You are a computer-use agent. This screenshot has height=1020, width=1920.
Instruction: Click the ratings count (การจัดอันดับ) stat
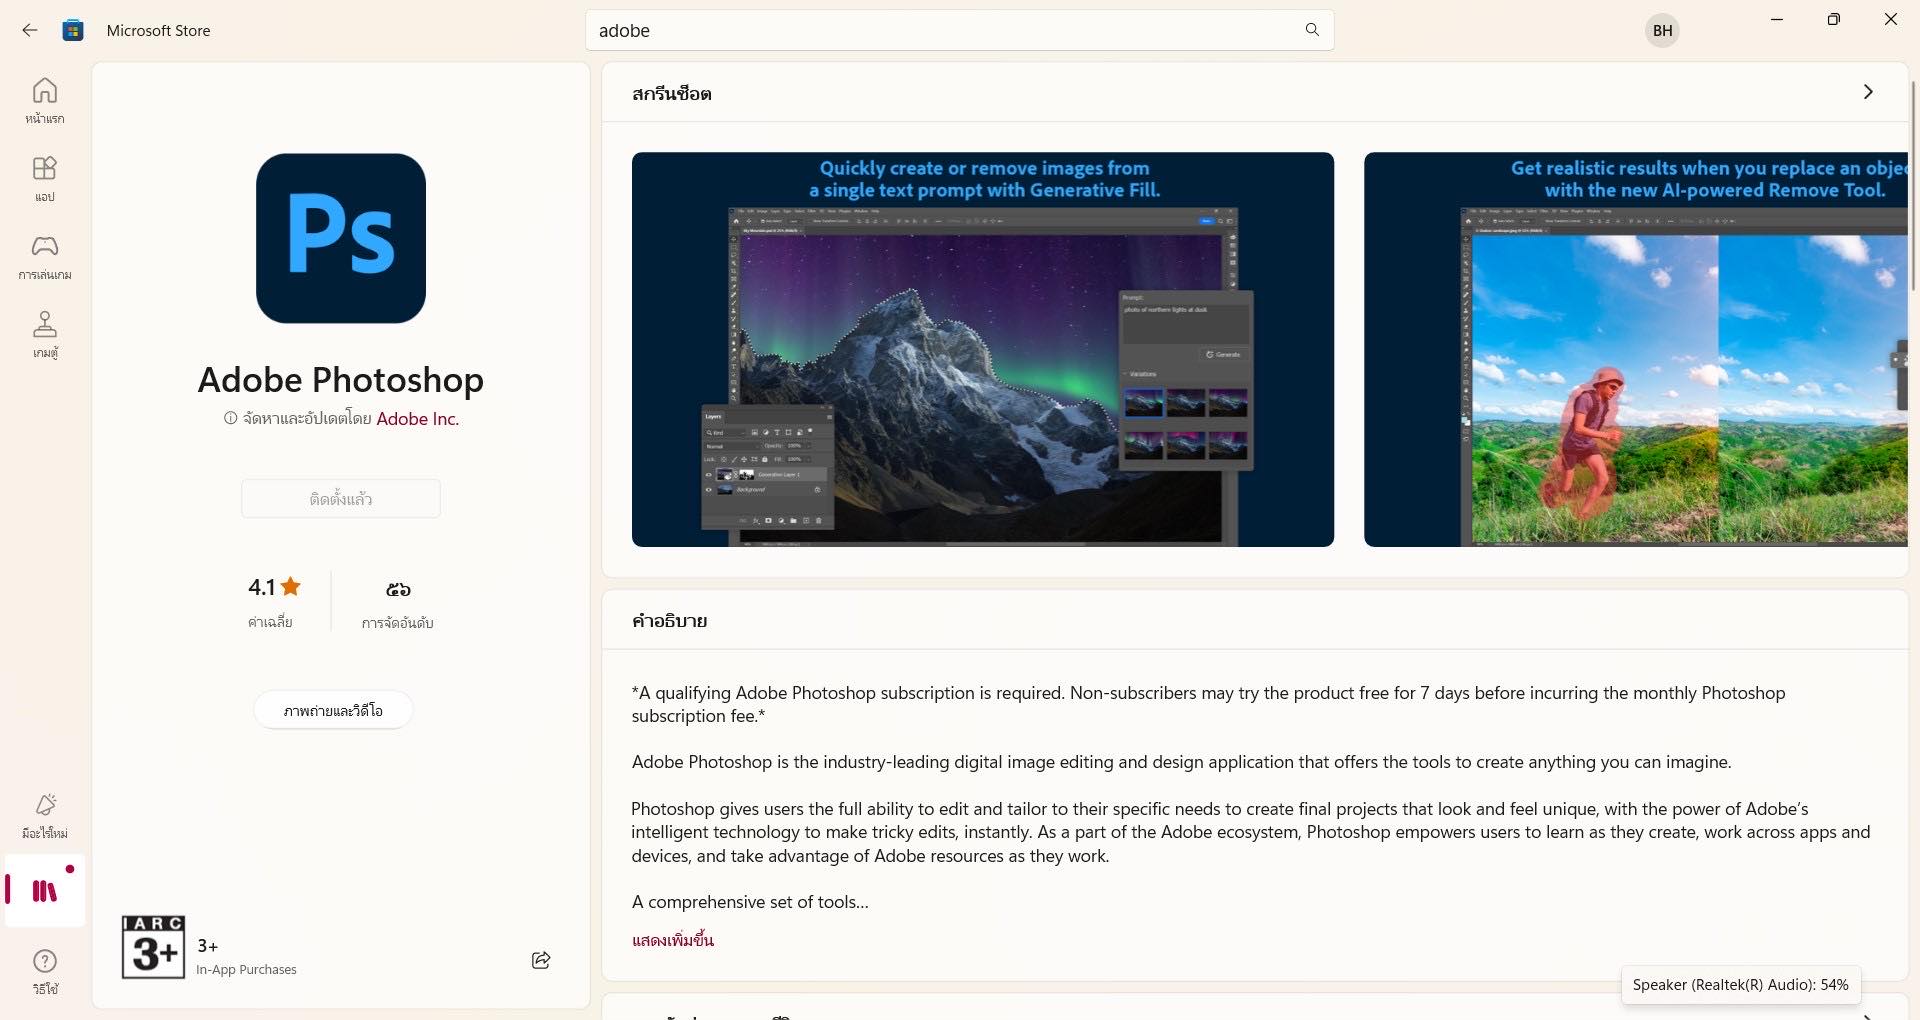pos(398,602)
